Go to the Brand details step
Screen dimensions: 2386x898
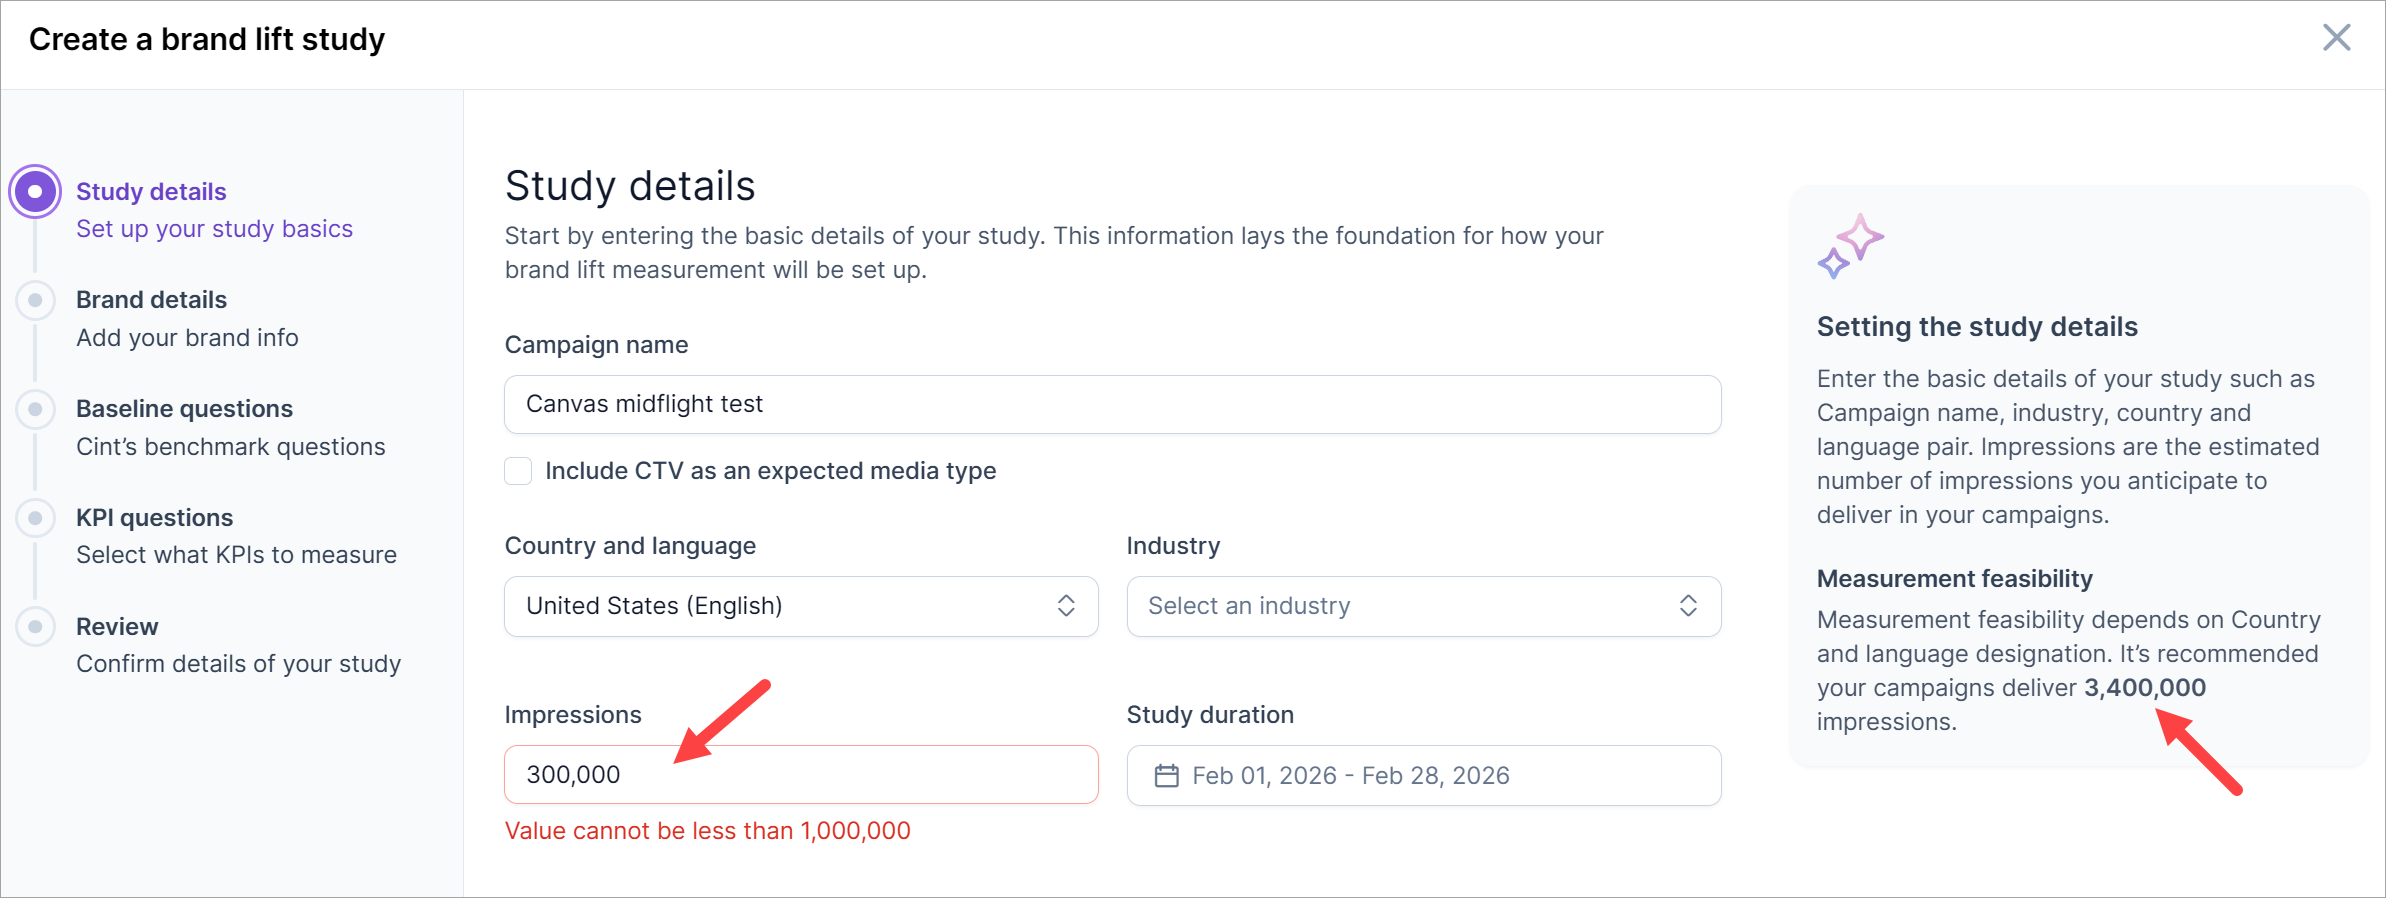coord(152,300)
